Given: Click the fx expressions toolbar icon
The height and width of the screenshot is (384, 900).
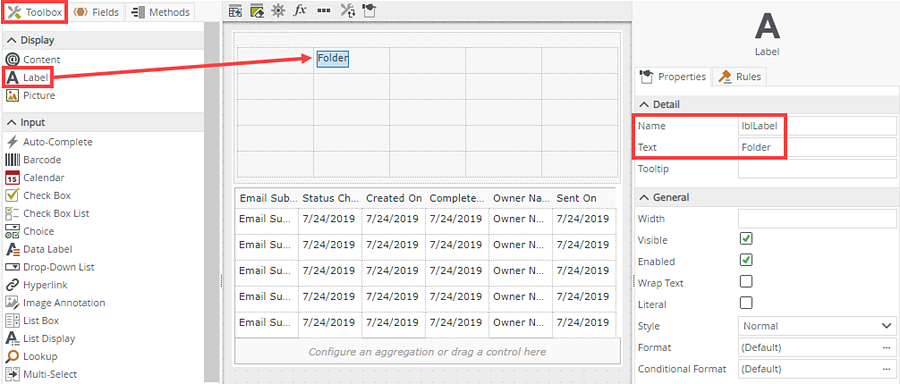Looking at the screenshot, I should tap(300, 10).
